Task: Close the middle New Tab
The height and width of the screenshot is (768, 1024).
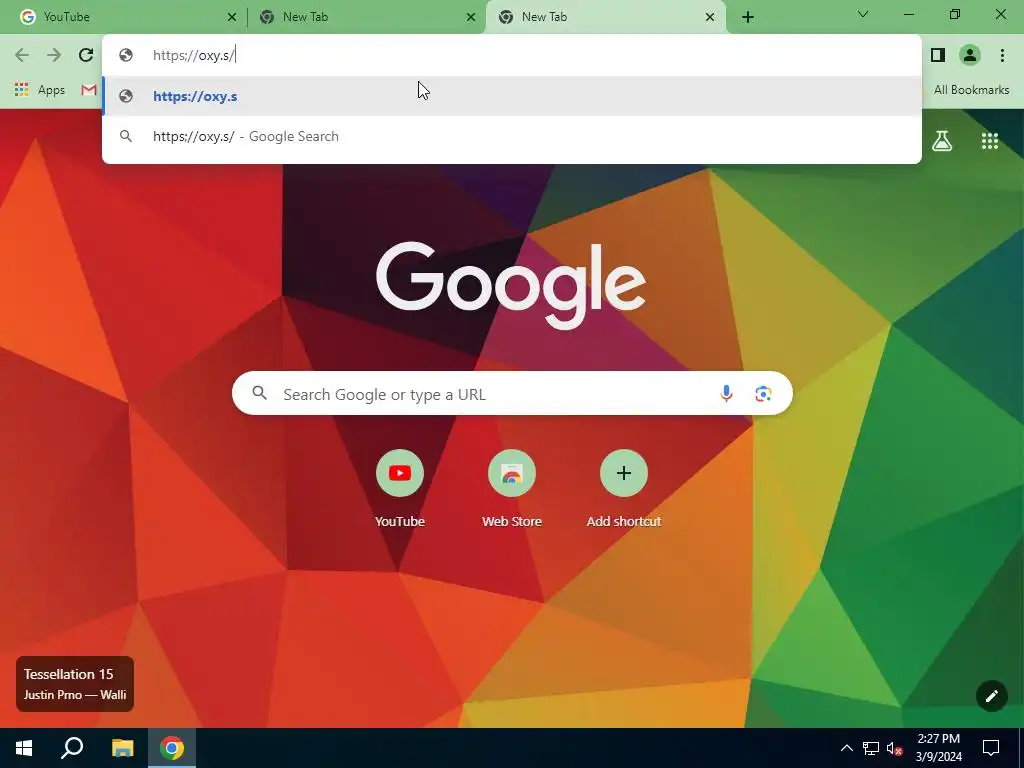Action: [x=471, y=17]
